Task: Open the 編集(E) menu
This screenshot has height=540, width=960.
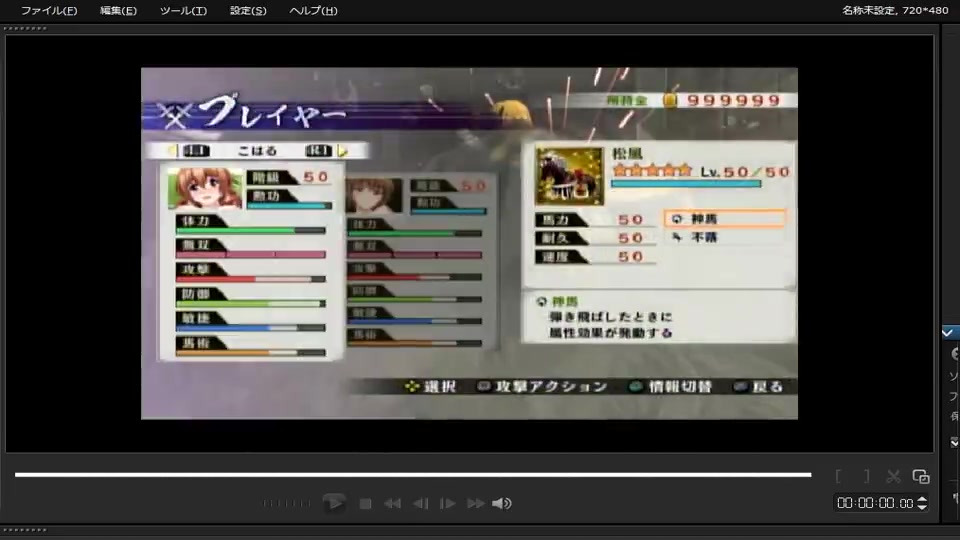Action: [118, 10]
